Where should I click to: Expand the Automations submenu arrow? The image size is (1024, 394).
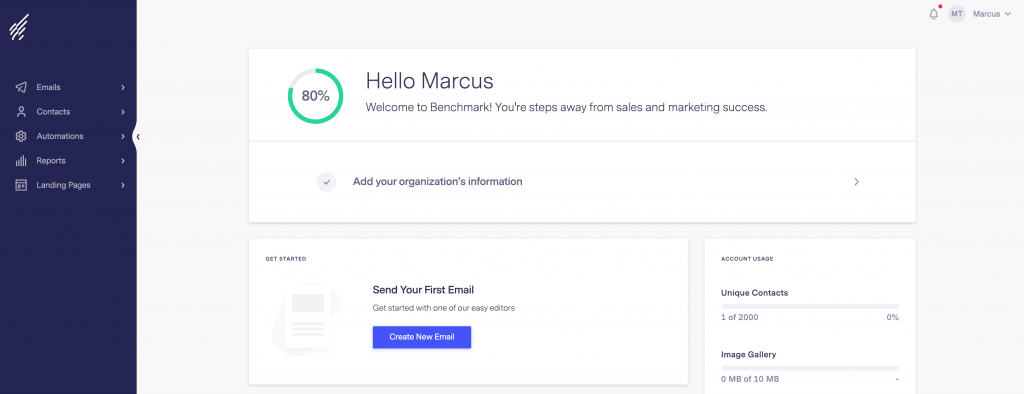click(x=123, y=136)
